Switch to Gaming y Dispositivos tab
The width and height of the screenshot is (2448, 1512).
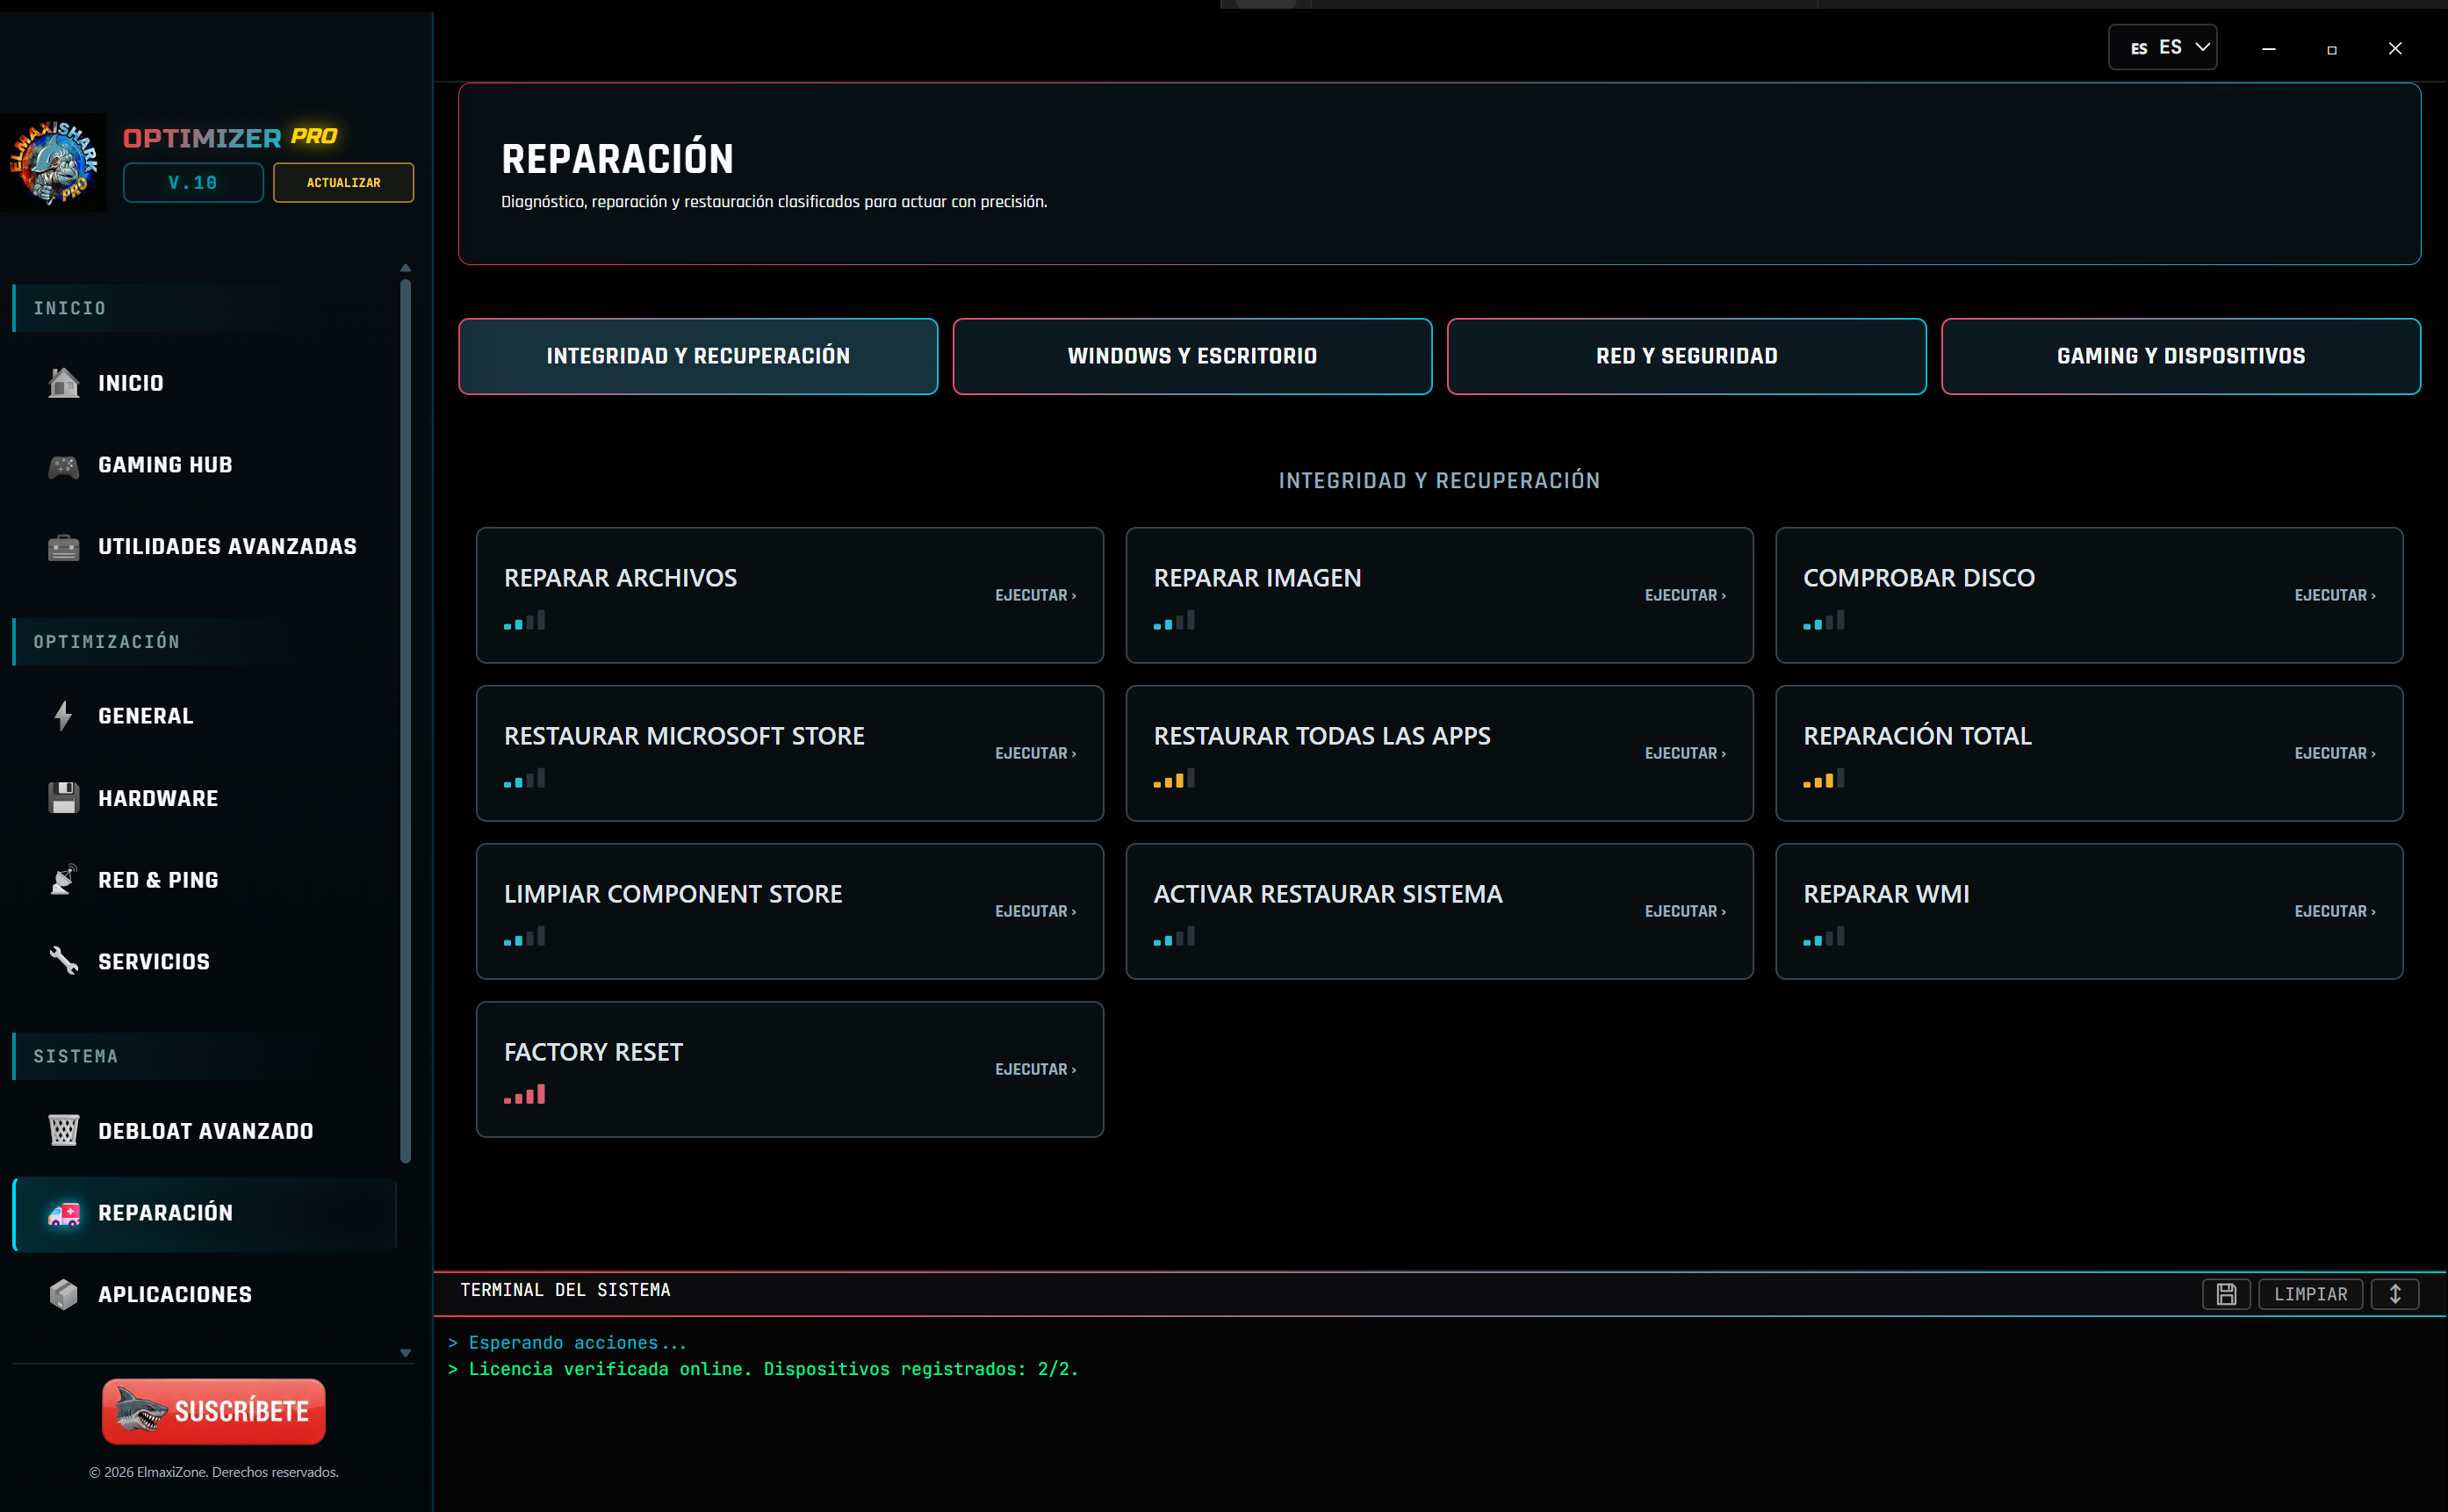point(2180,356)
